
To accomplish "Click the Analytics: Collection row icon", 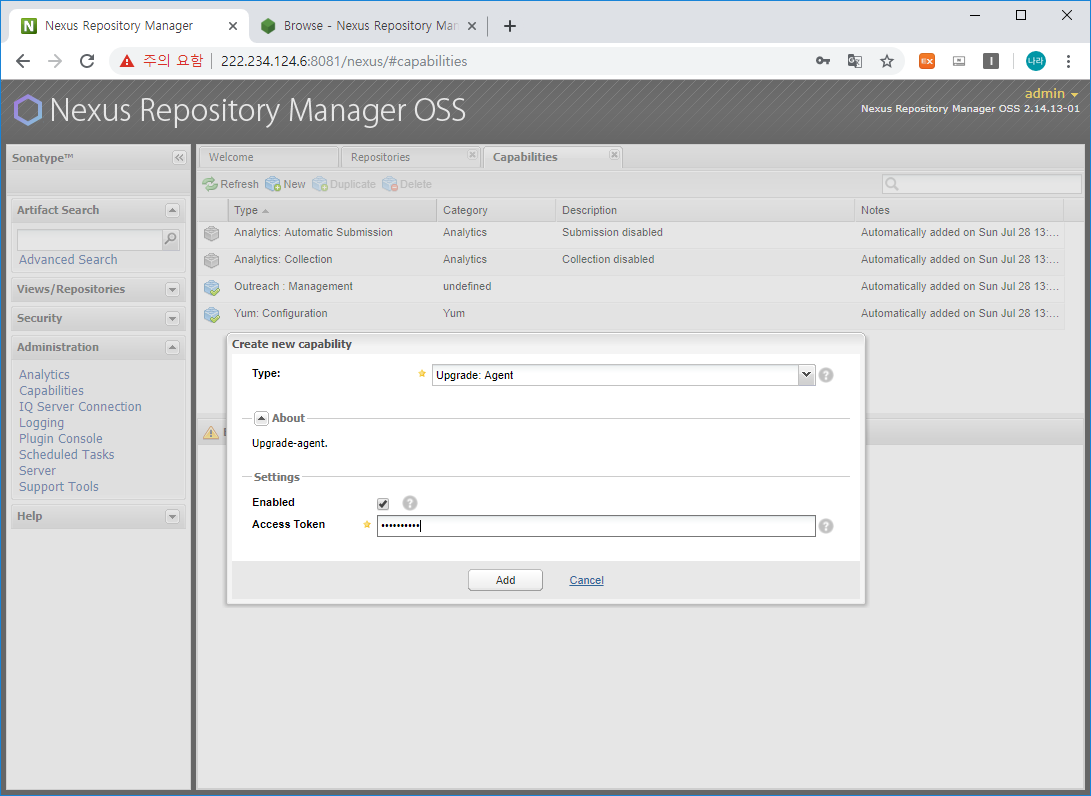I will pyautogui.click(x=212, y=260).
